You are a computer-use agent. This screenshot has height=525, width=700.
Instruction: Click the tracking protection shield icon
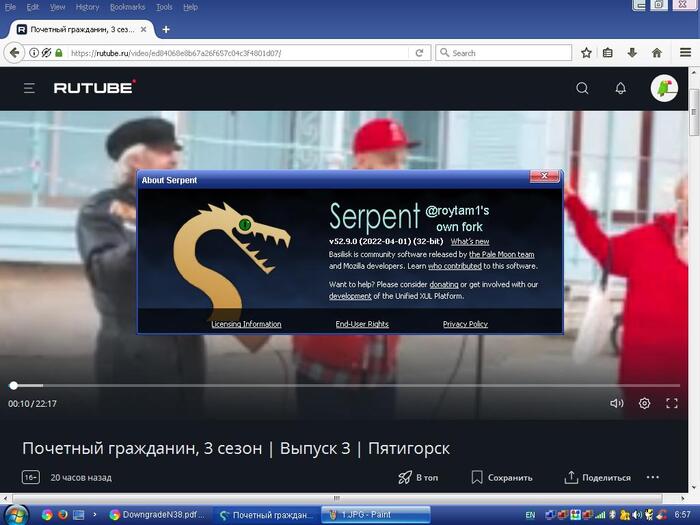coord(46,53)
